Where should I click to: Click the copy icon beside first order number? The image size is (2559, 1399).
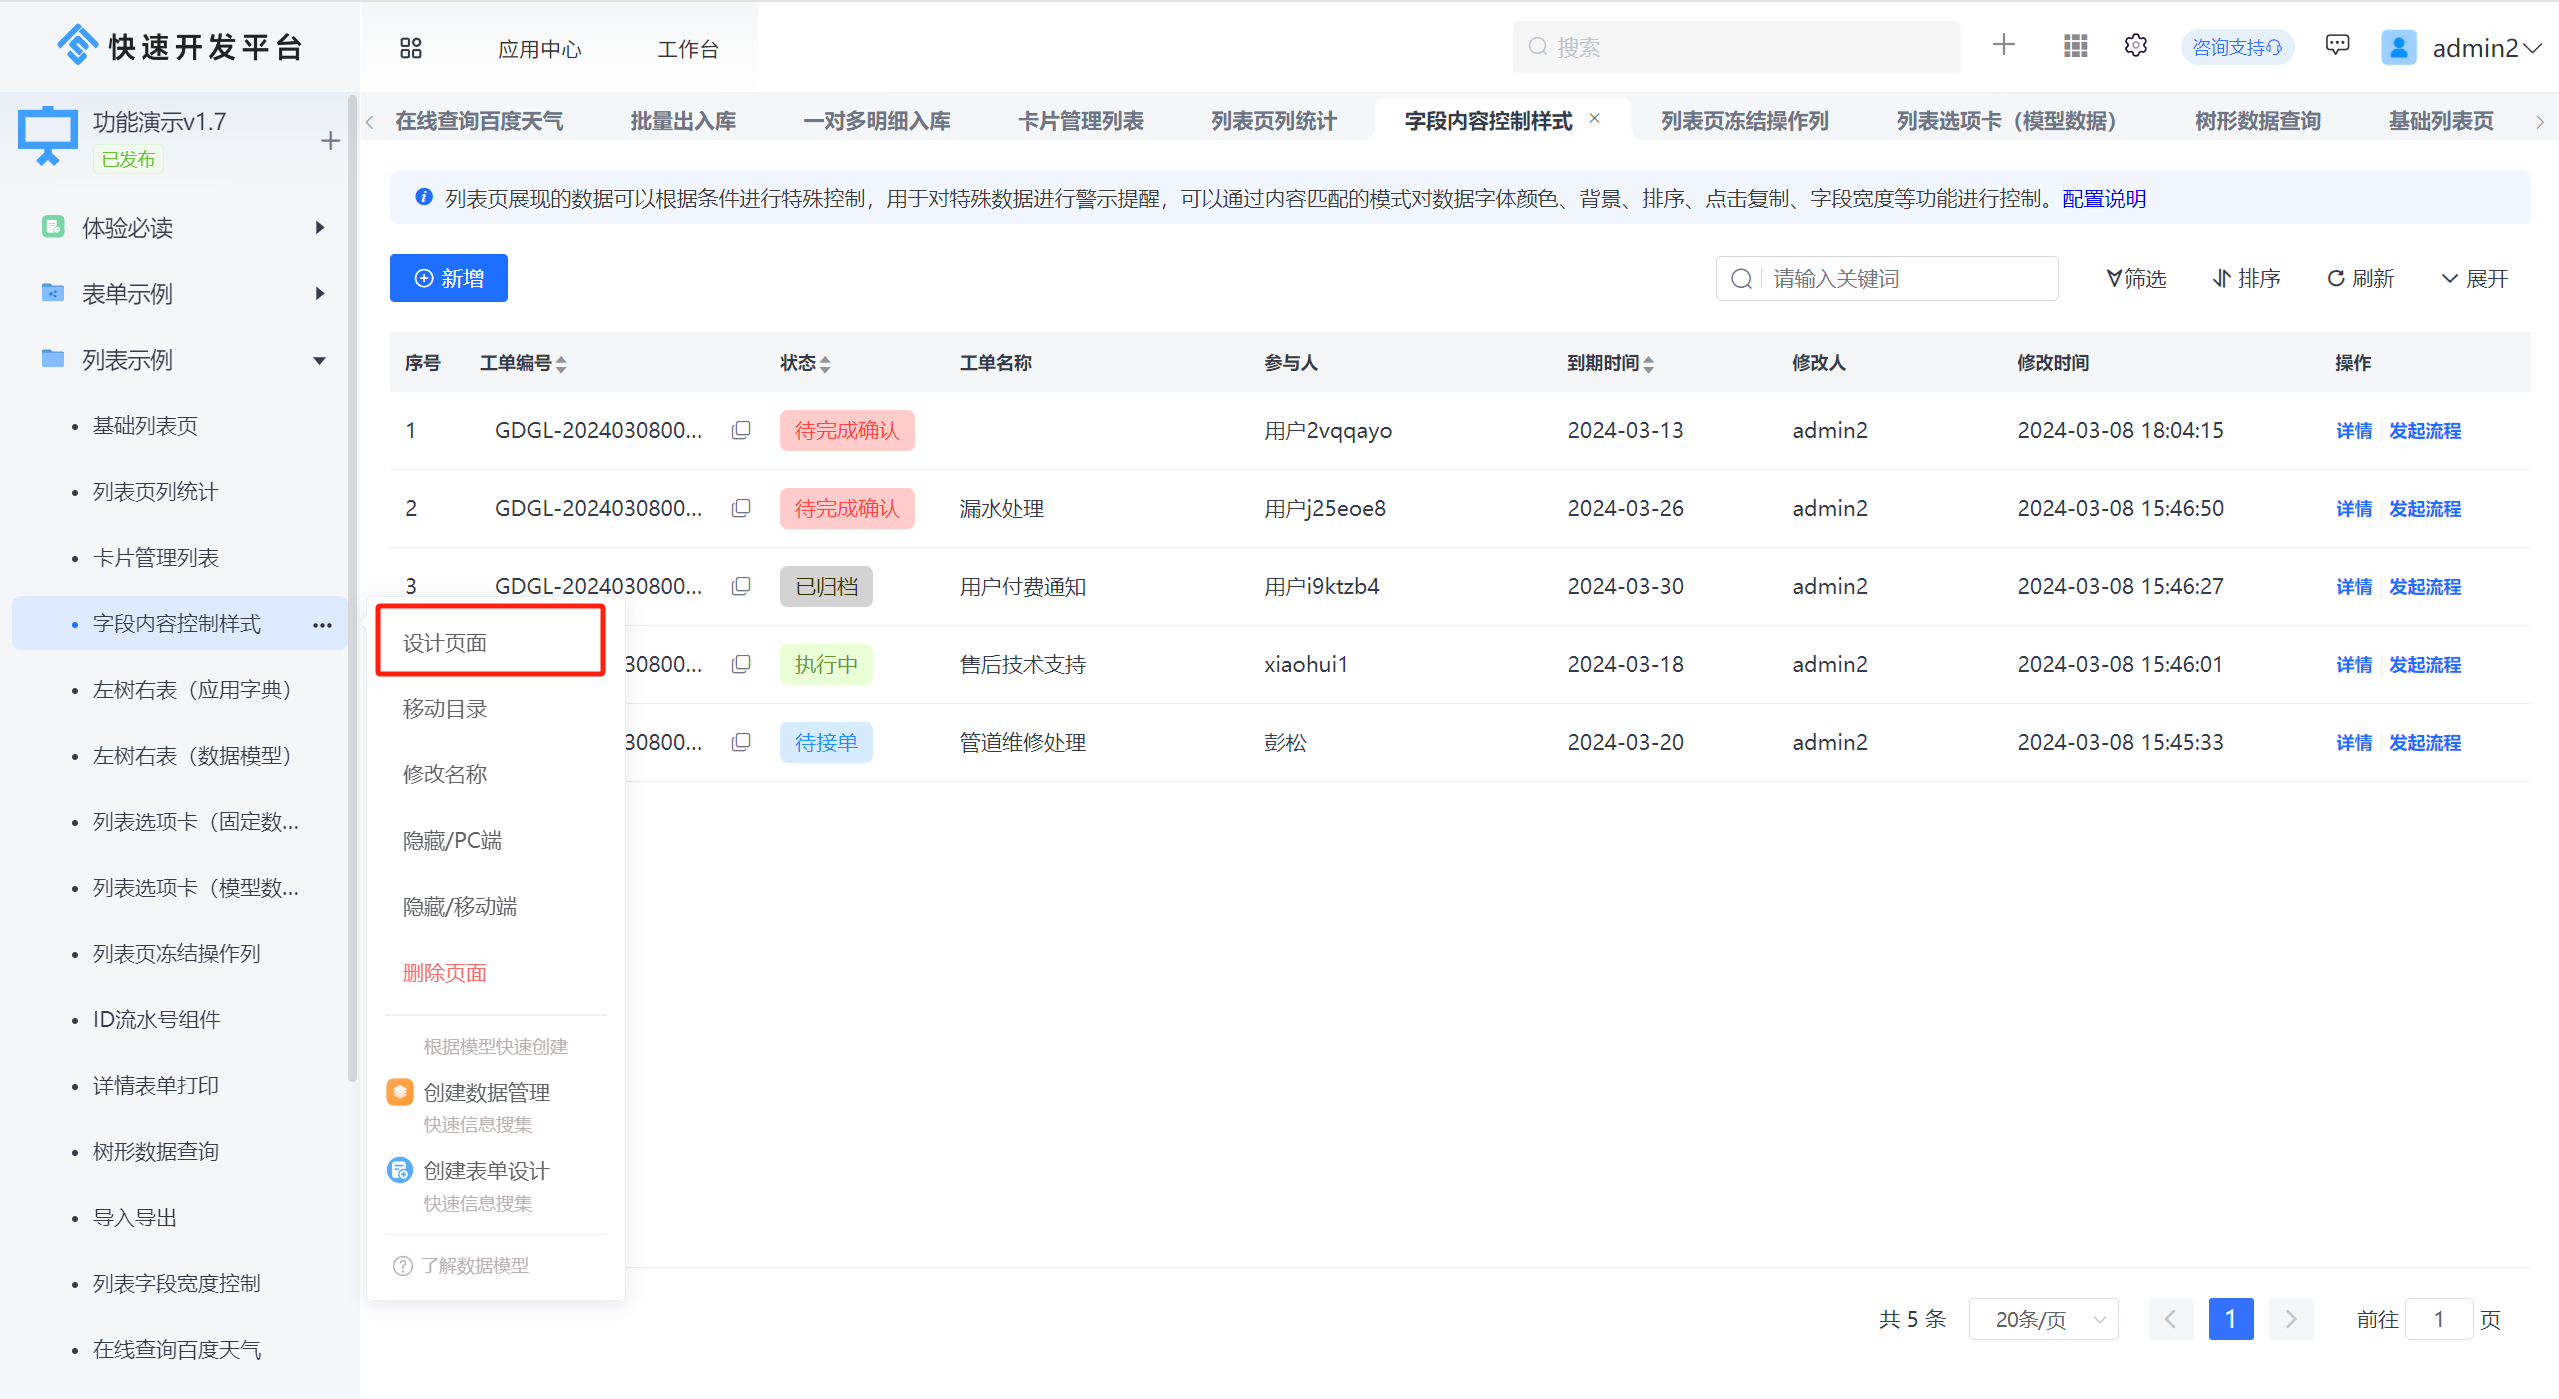[741, 430]
